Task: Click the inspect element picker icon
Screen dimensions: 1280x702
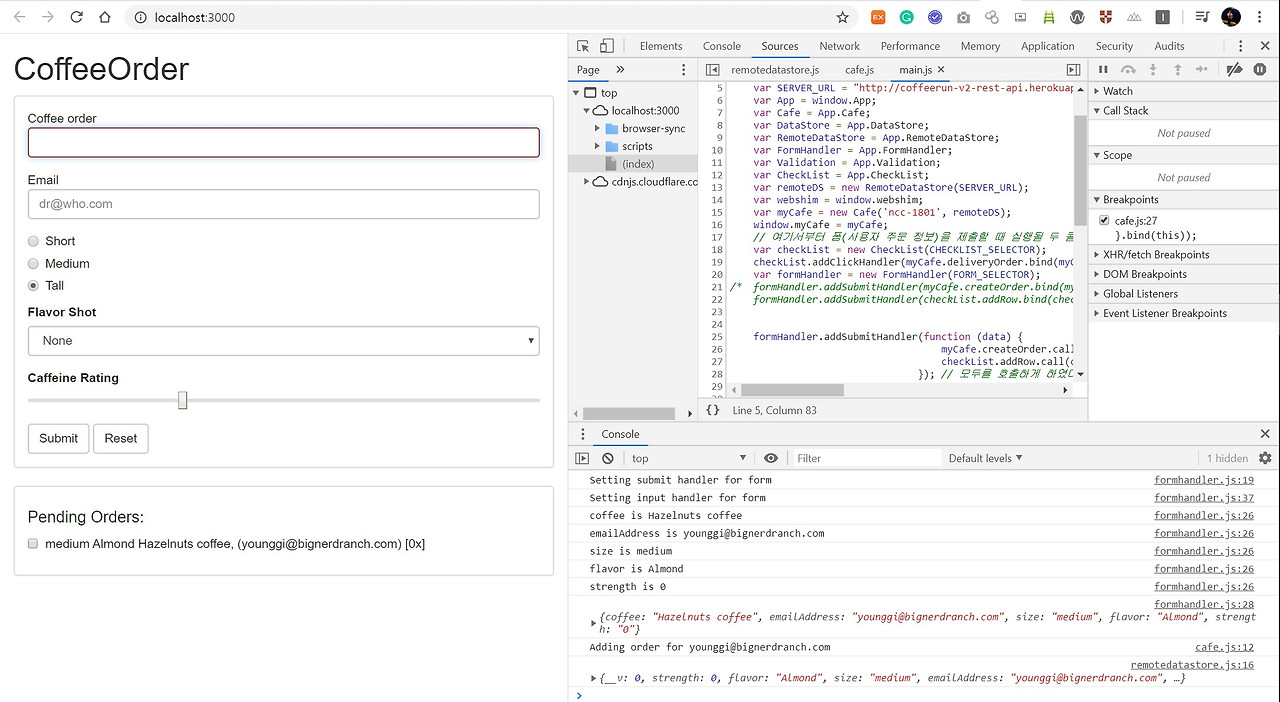Action: (583, 46)
